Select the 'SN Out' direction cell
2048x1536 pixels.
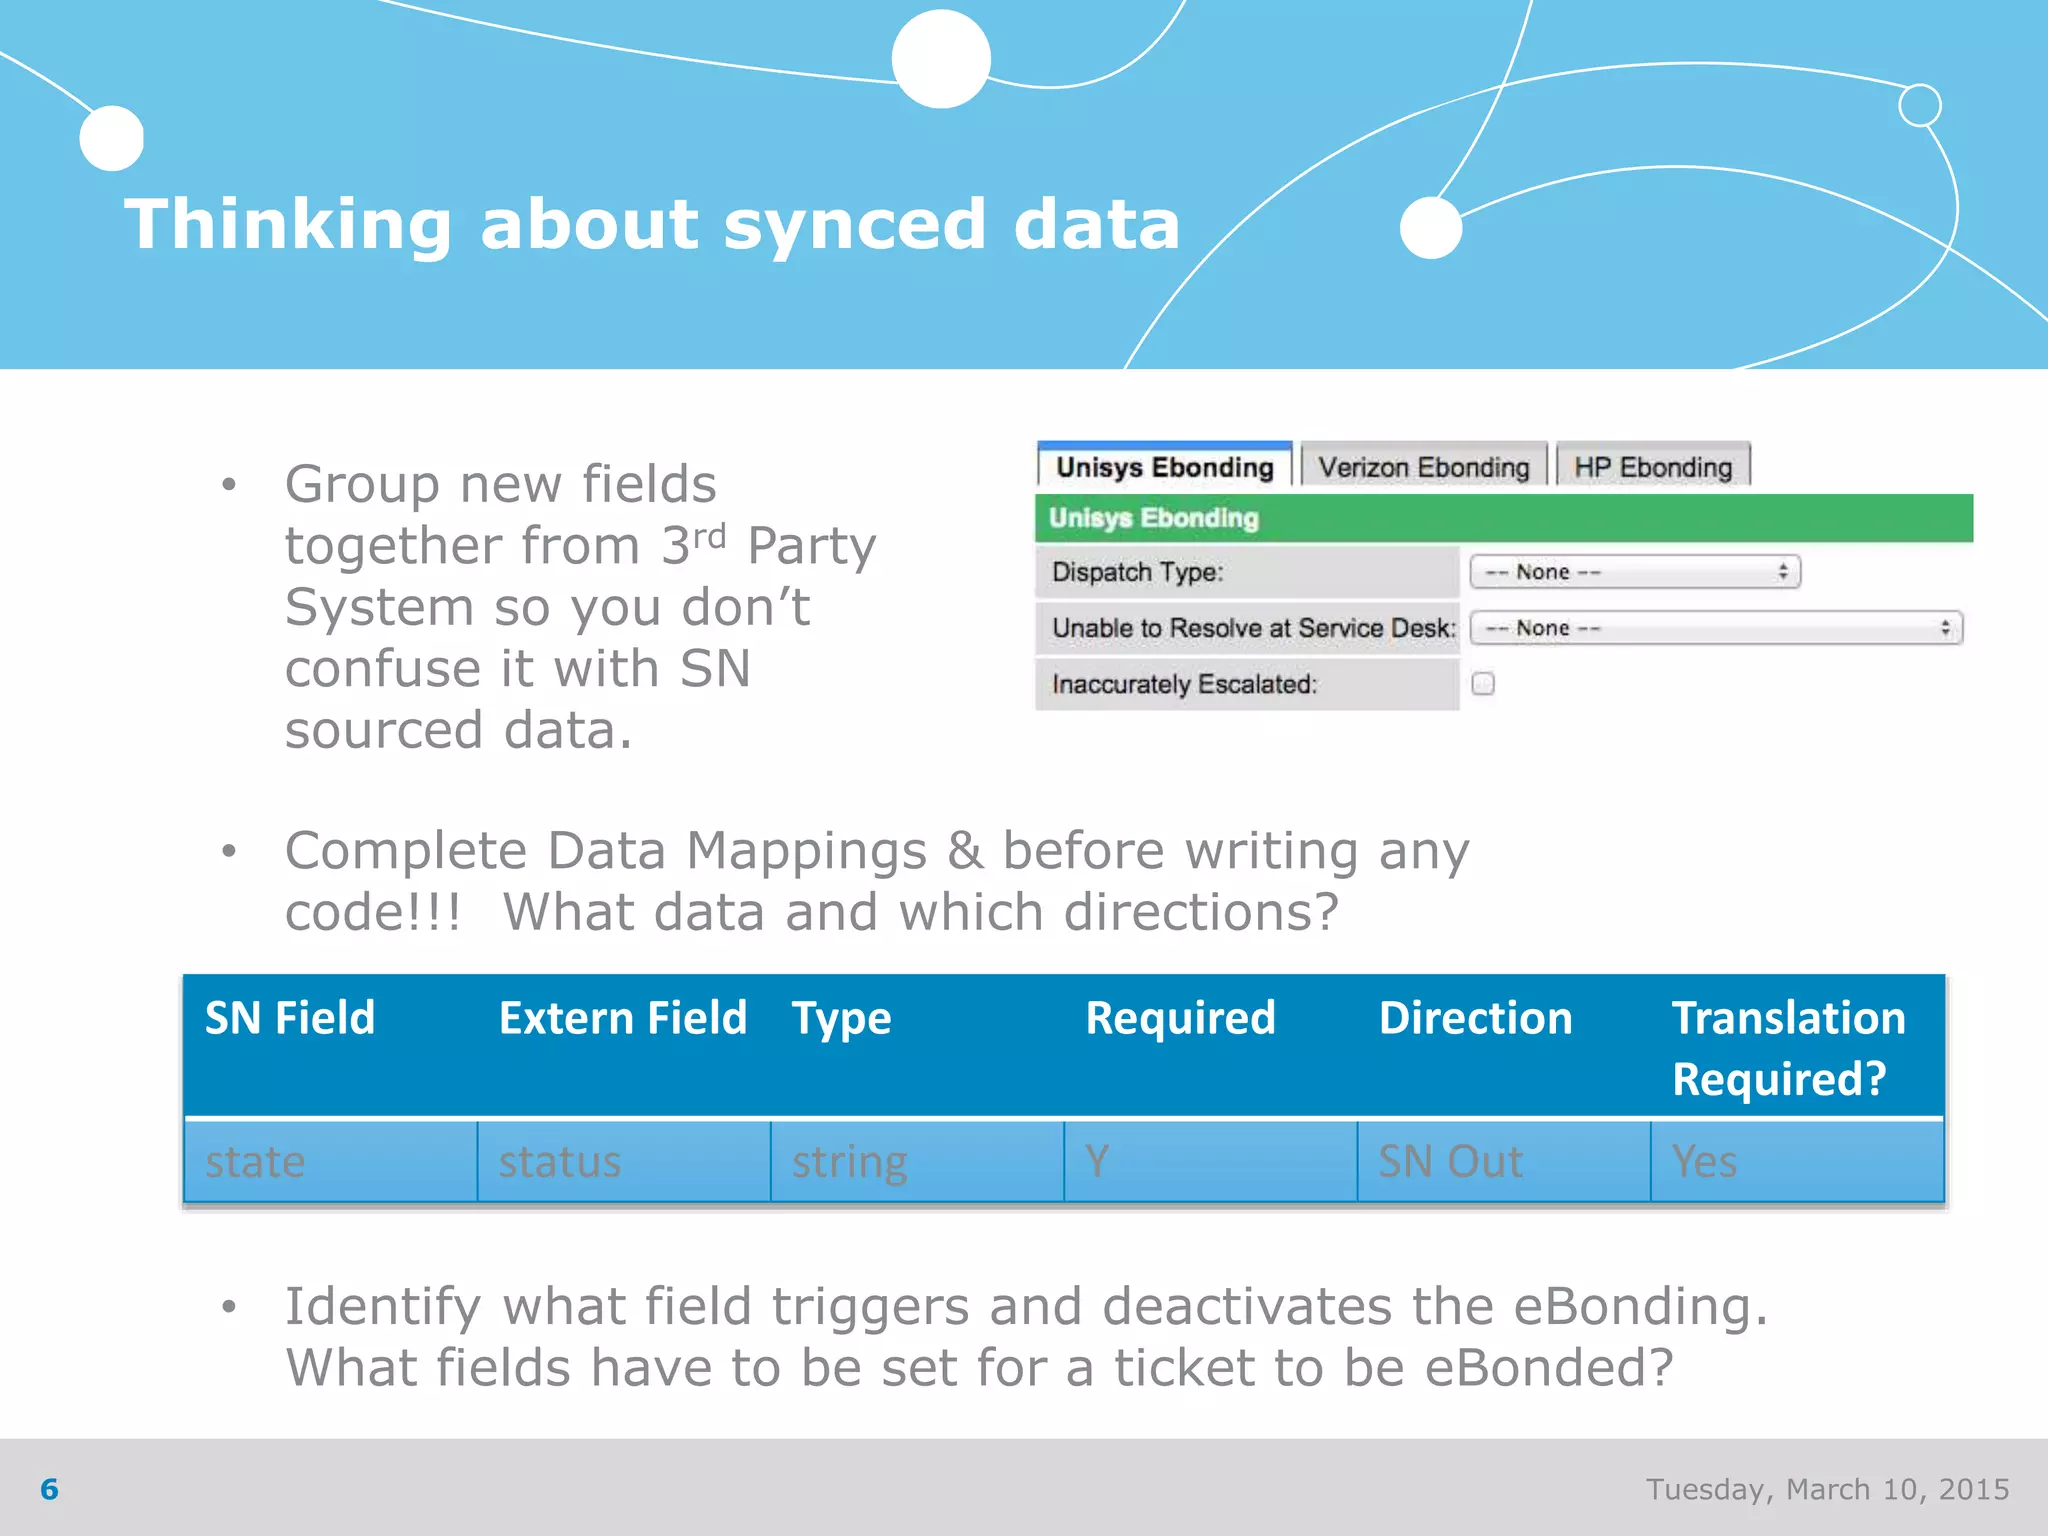[x=1502, y=1161]
